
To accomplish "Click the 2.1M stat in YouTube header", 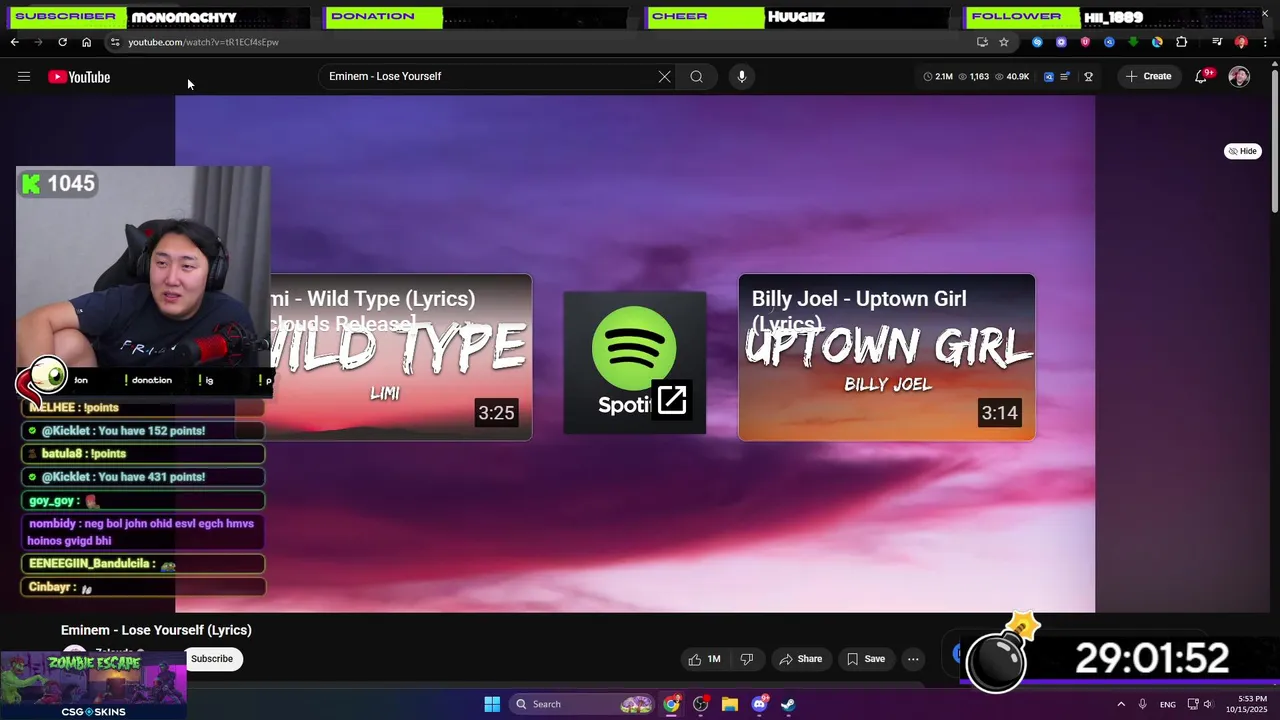I will 938,76.
